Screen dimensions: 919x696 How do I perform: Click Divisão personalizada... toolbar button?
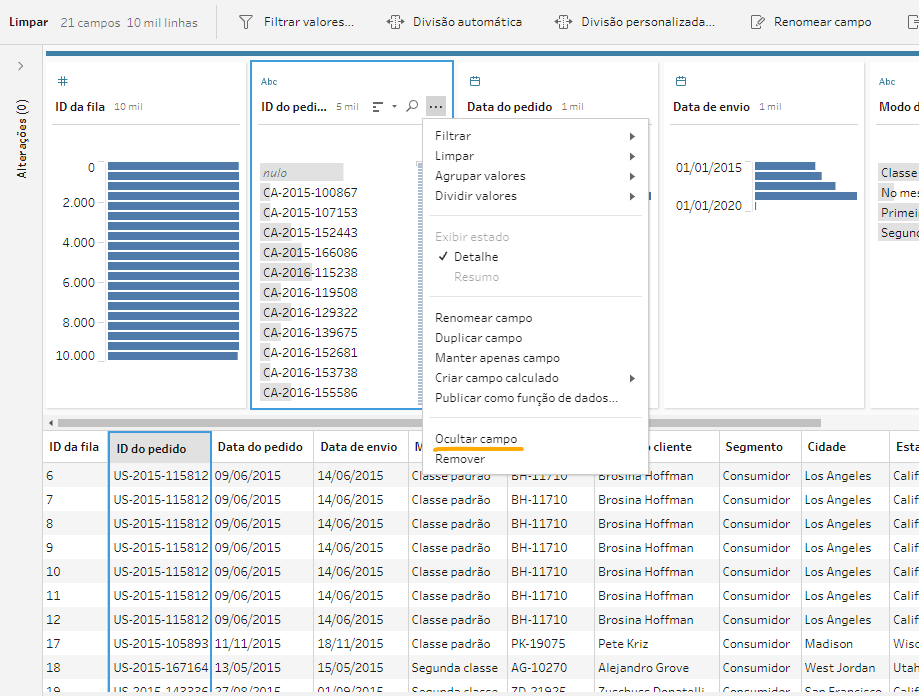(x=635, y=22)
